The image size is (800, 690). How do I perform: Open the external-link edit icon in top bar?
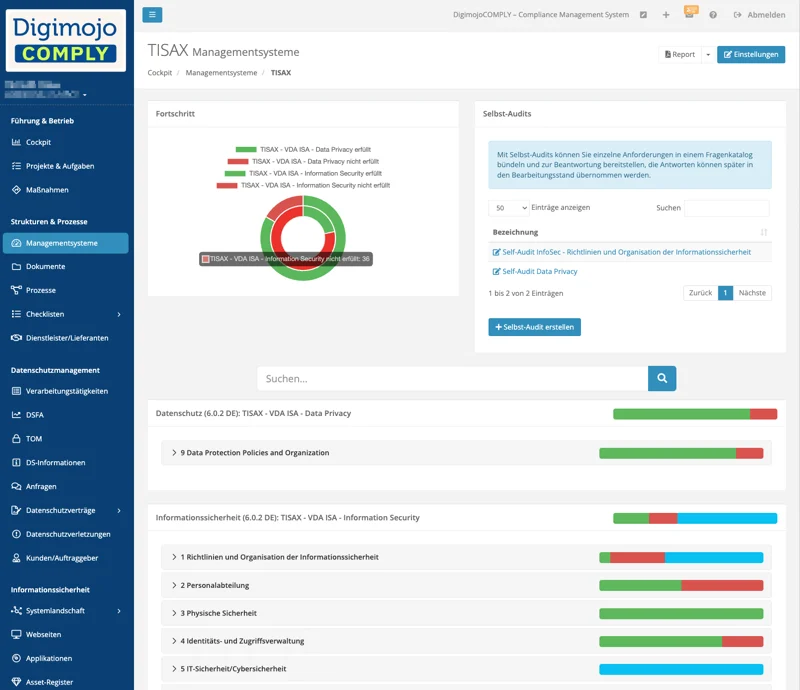pyautogui.click(x=643, y=15)
